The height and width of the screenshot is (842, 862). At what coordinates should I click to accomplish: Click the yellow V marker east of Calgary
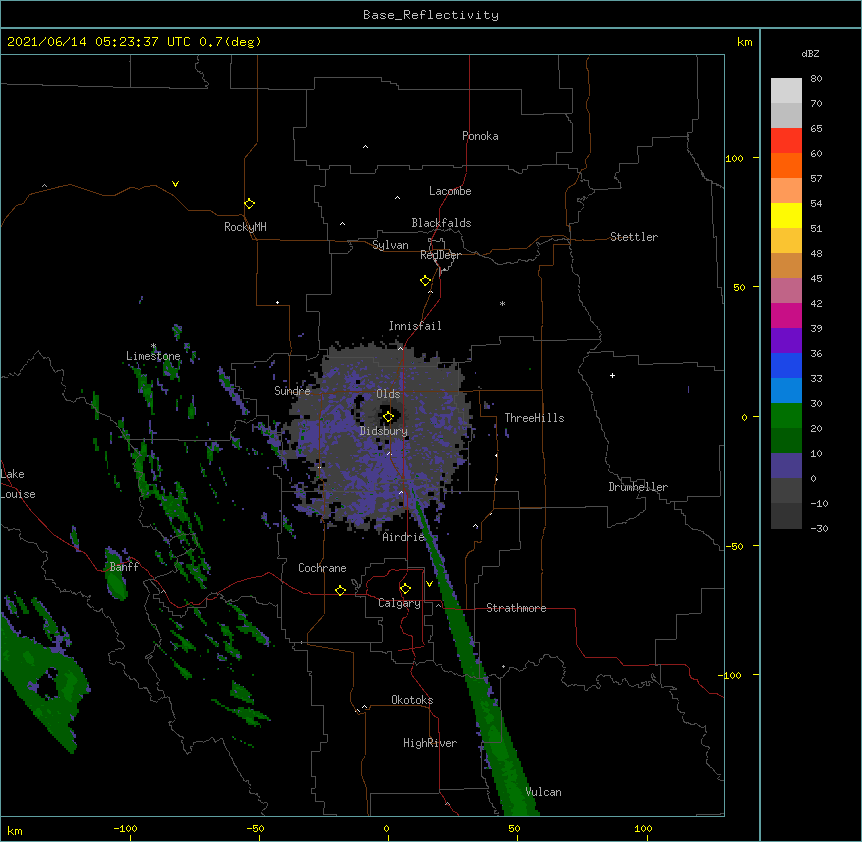pos(429,584)
